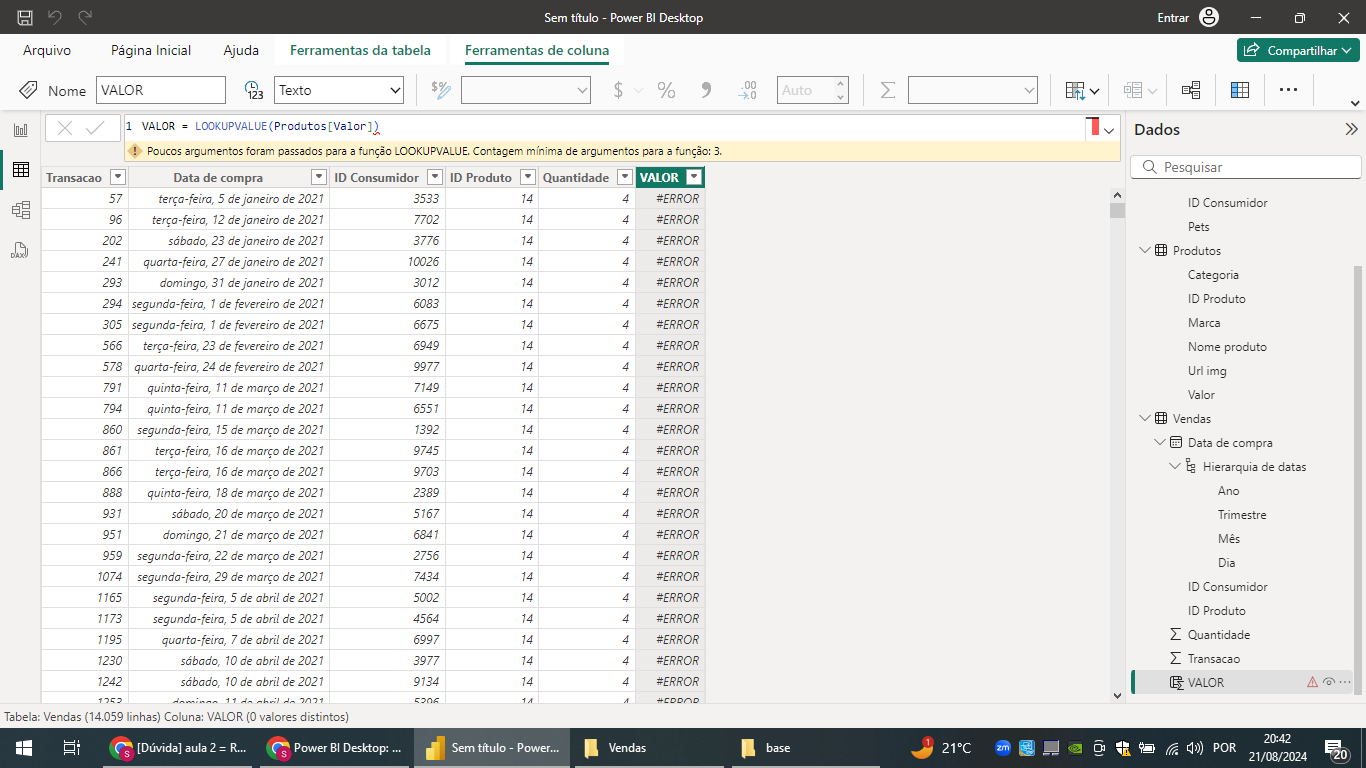Commit the formula with the checkmark icon
Screen dimensions: 1366x768
click(96, 128)
